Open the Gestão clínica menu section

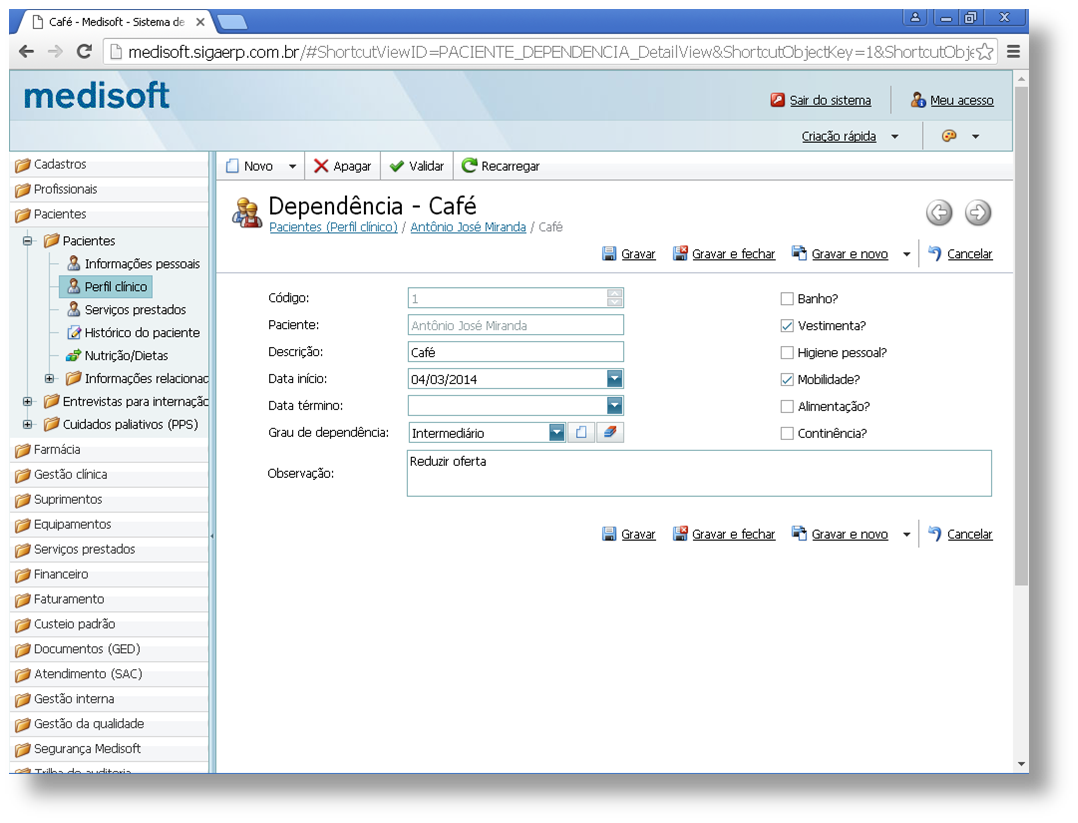110,475
